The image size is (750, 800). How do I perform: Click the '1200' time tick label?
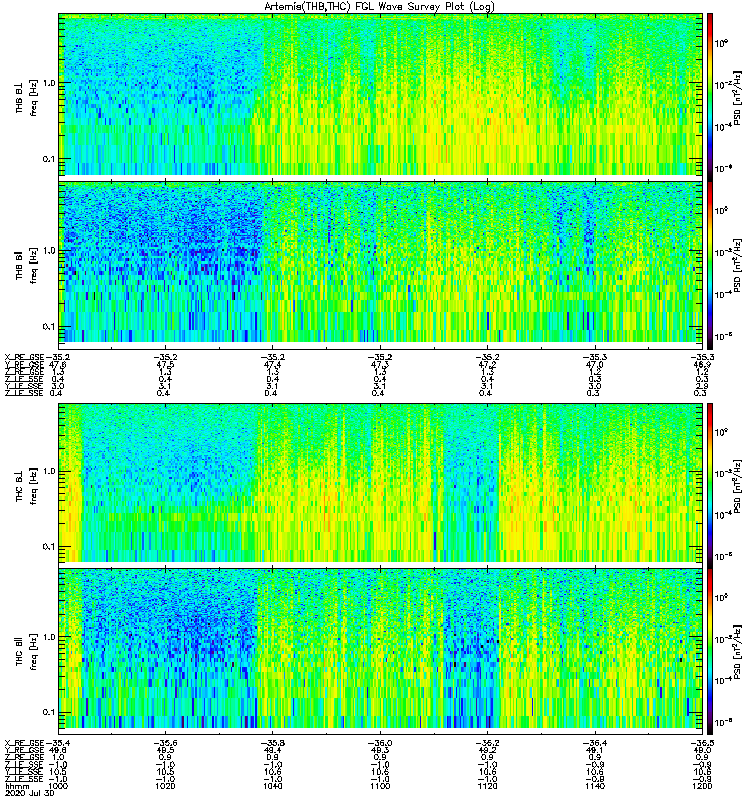coord(702,786)
